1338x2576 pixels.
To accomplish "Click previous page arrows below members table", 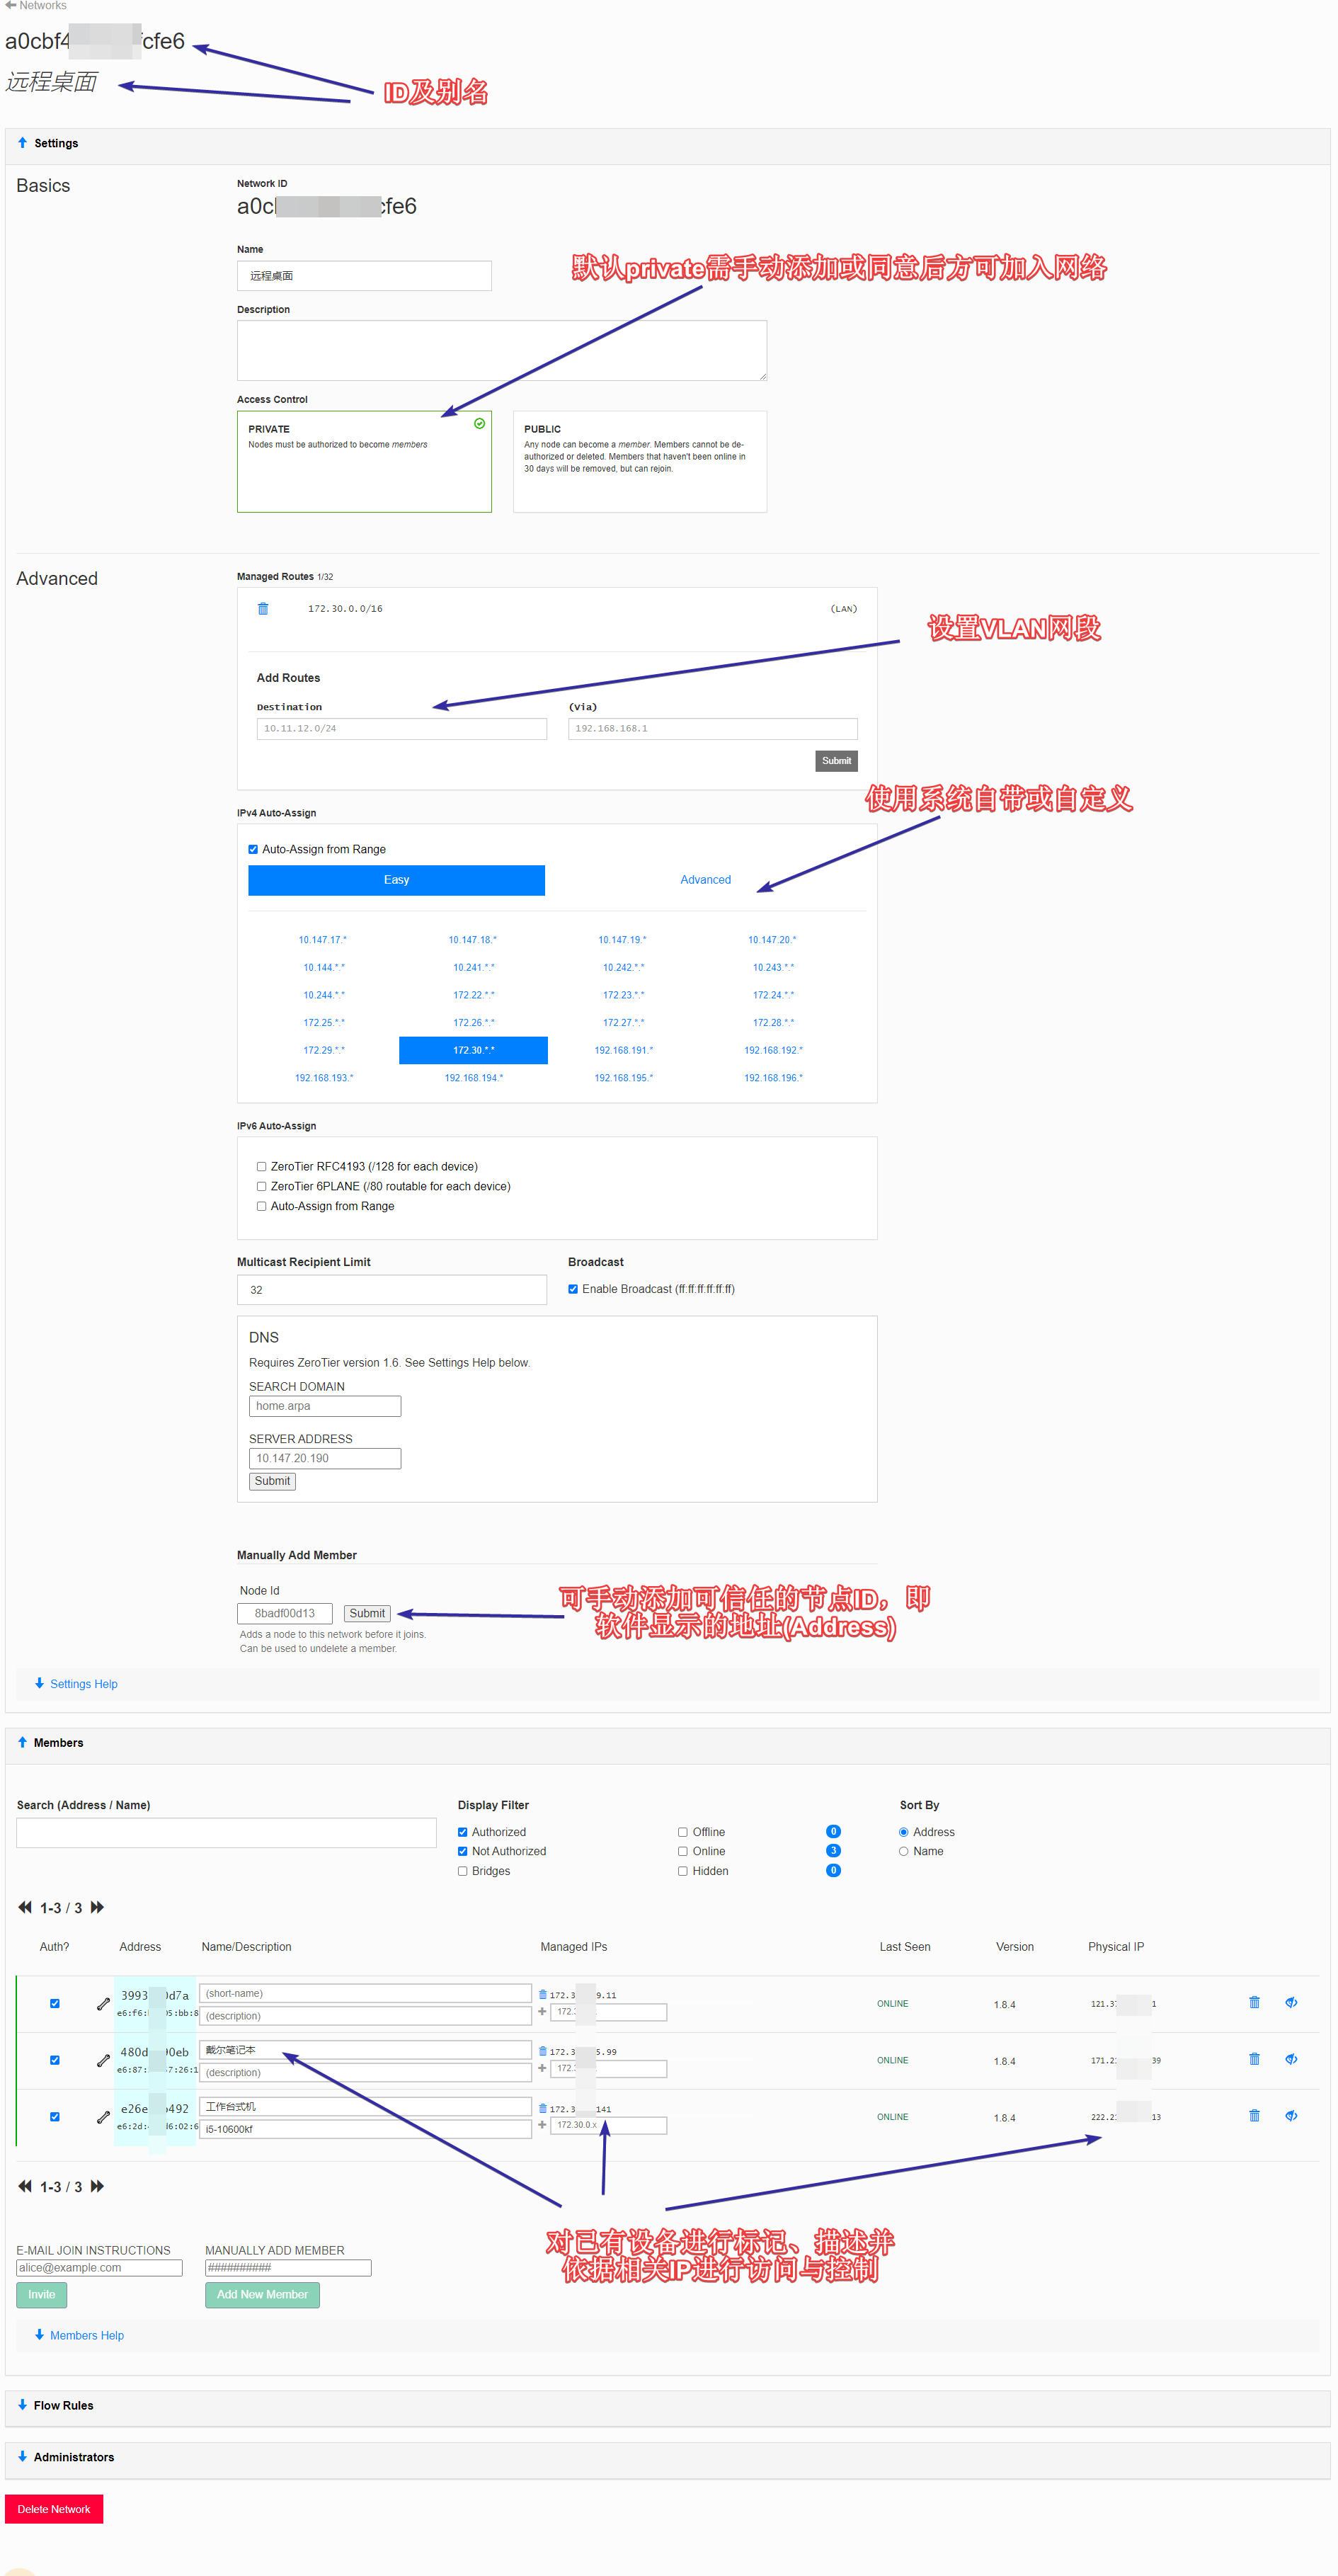I will 25,2186.
